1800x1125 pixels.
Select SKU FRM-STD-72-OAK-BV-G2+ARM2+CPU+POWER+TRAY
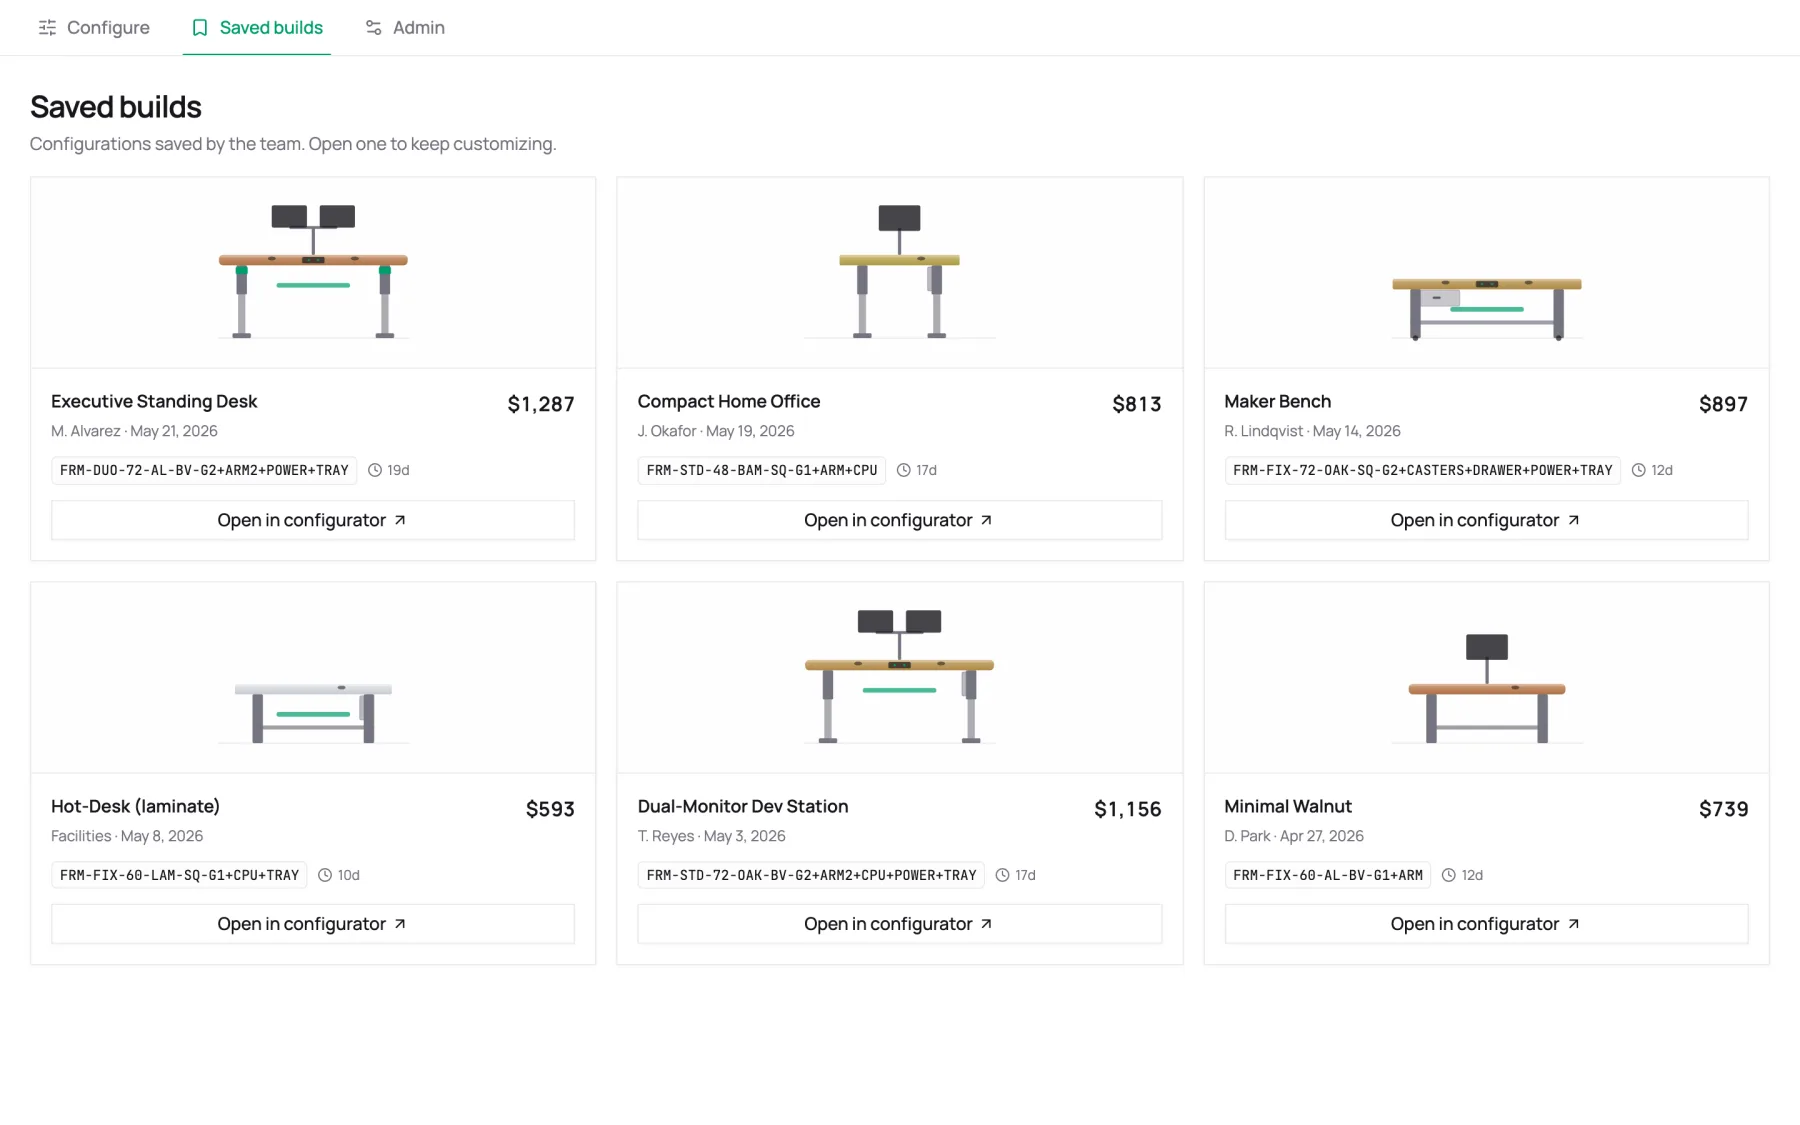click(811, 875)
